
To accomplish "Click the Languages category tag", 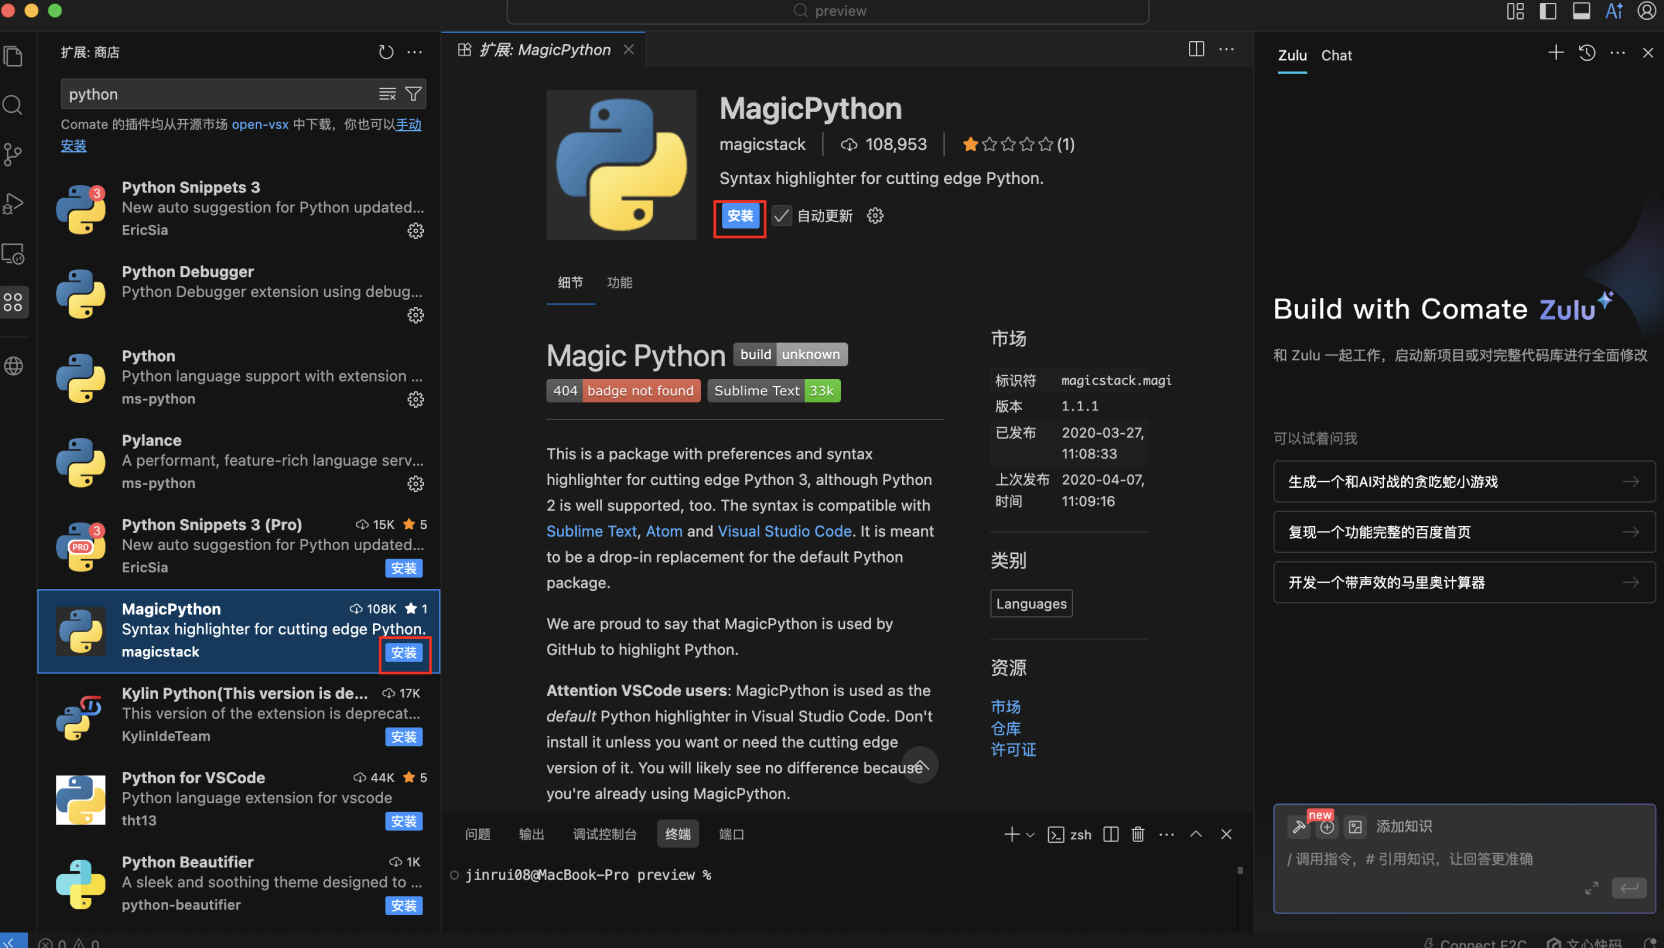I will pyautogui.click(x=1031, y=604).
